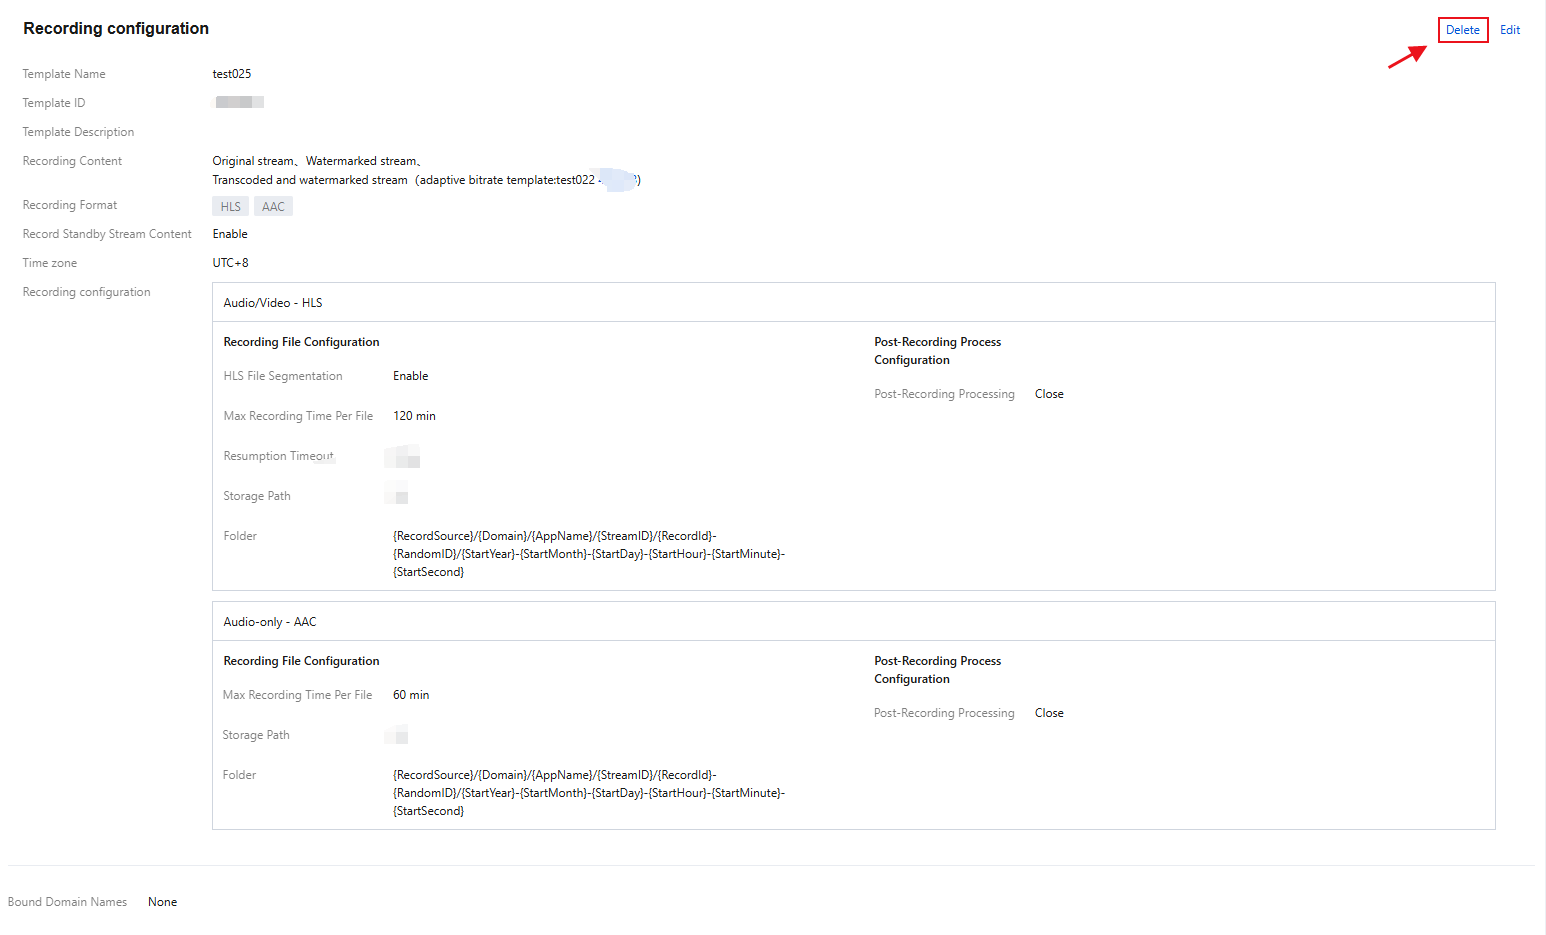Select the AAC recording format tag
This screenshot has width=1546, height=935.
tap(273, 207)
